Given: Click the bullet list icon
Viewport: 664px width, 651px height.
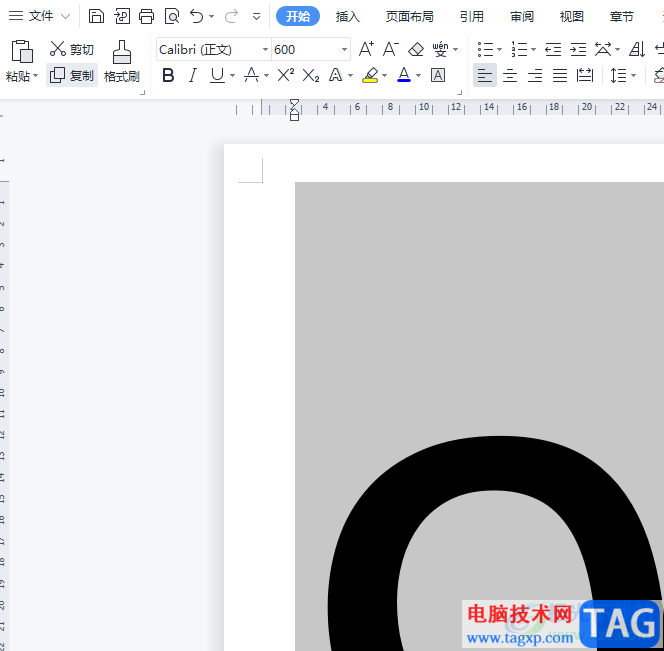Looking at the screenshot, I should pyautogui.click(x=486, y=50).
